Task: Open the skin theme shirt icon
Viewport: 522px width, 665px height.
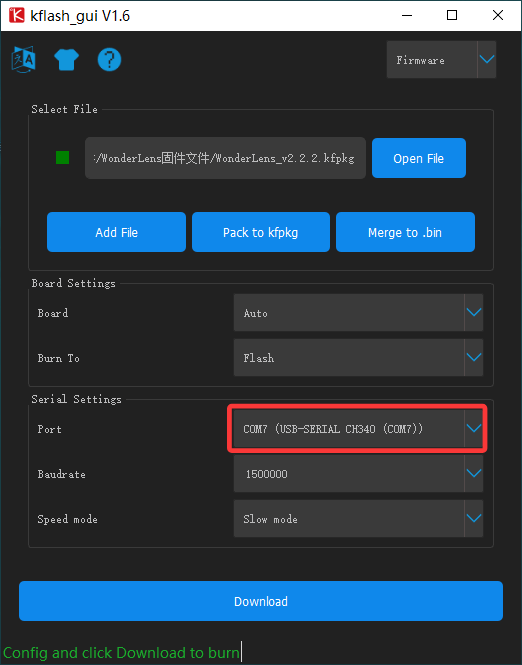Action: click(x=67, y=59)
